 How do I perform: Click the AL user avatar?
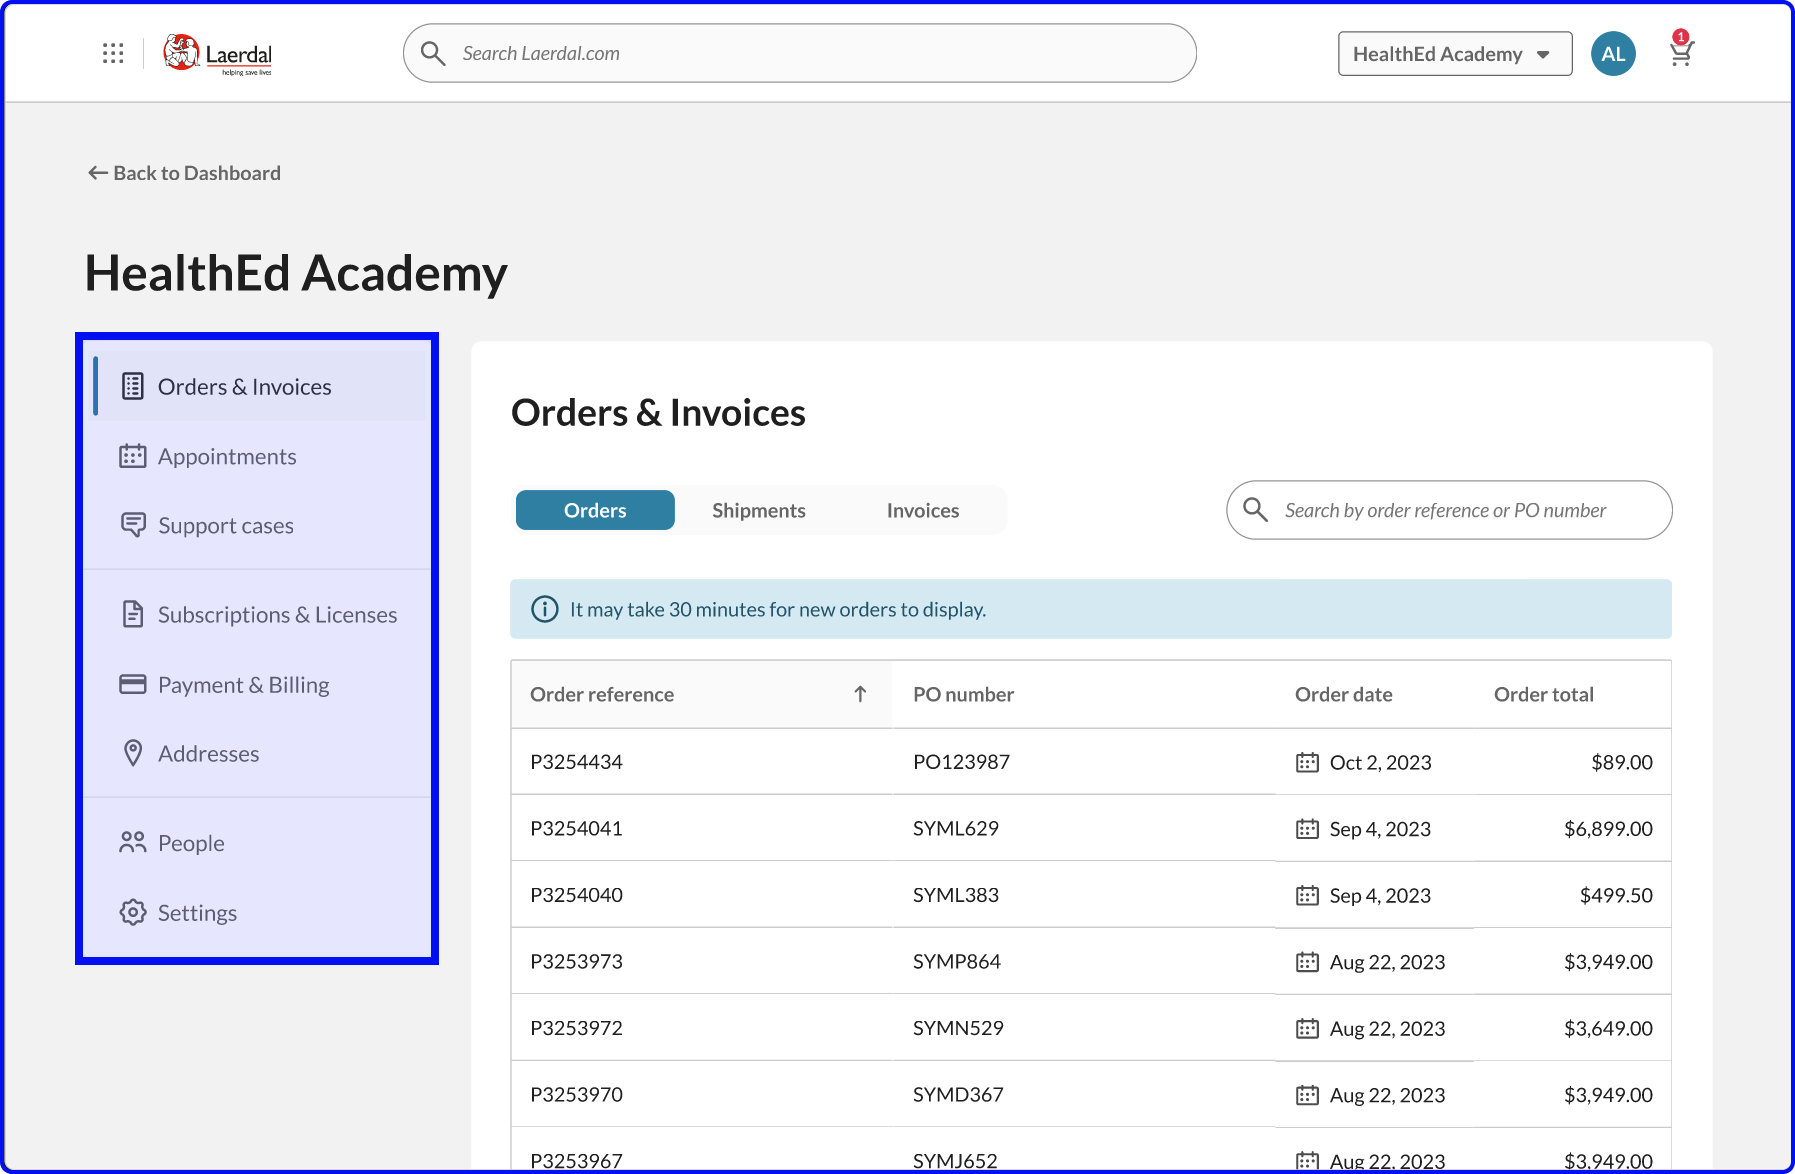(1613, 54)
